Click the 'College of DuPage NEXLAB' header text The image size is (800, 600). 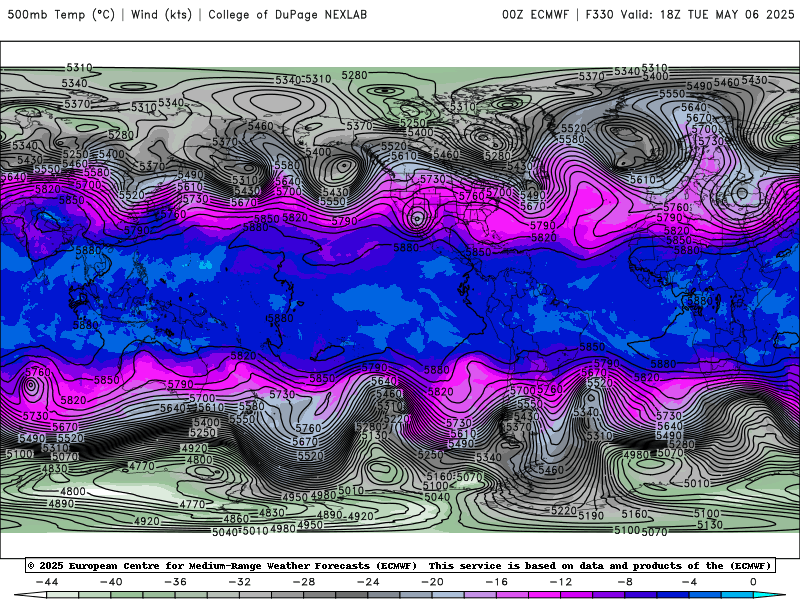287,15
